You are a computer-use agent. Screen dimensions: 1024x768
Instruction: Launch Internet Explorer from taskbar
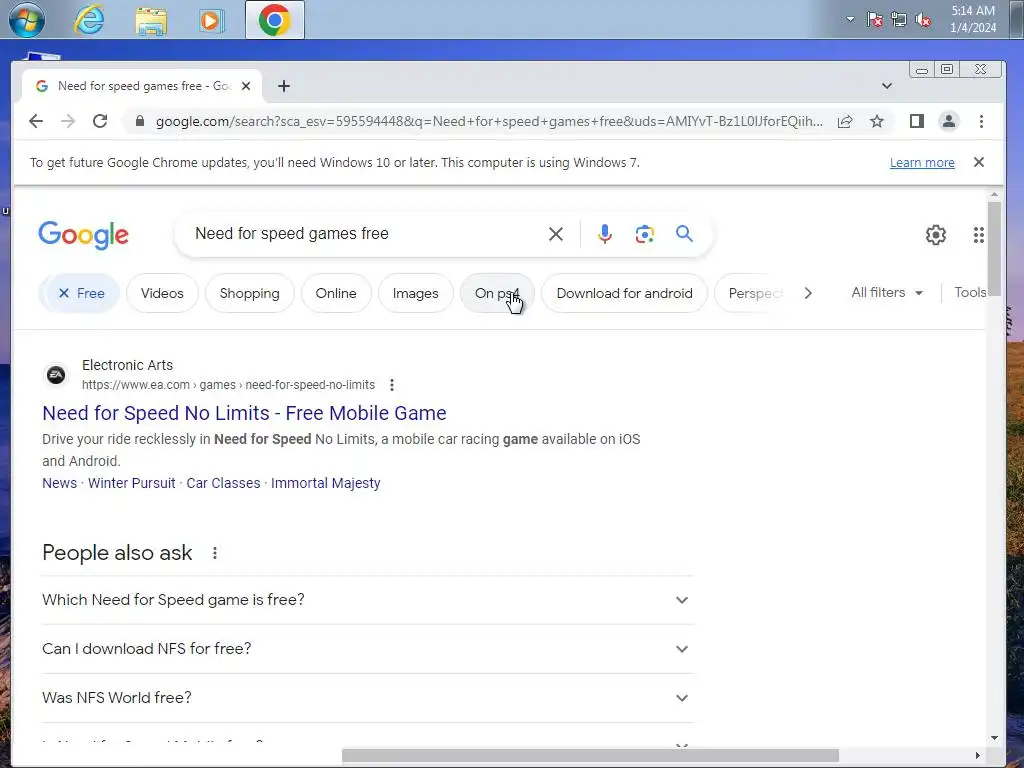[x=89, y=20]
